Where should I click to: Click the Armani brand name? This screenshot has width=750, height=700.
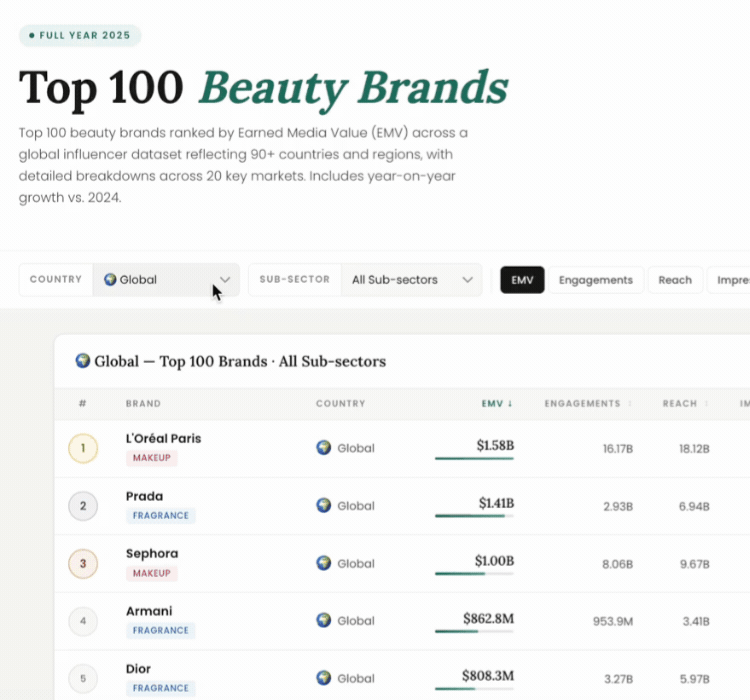[x=149, y=611]
